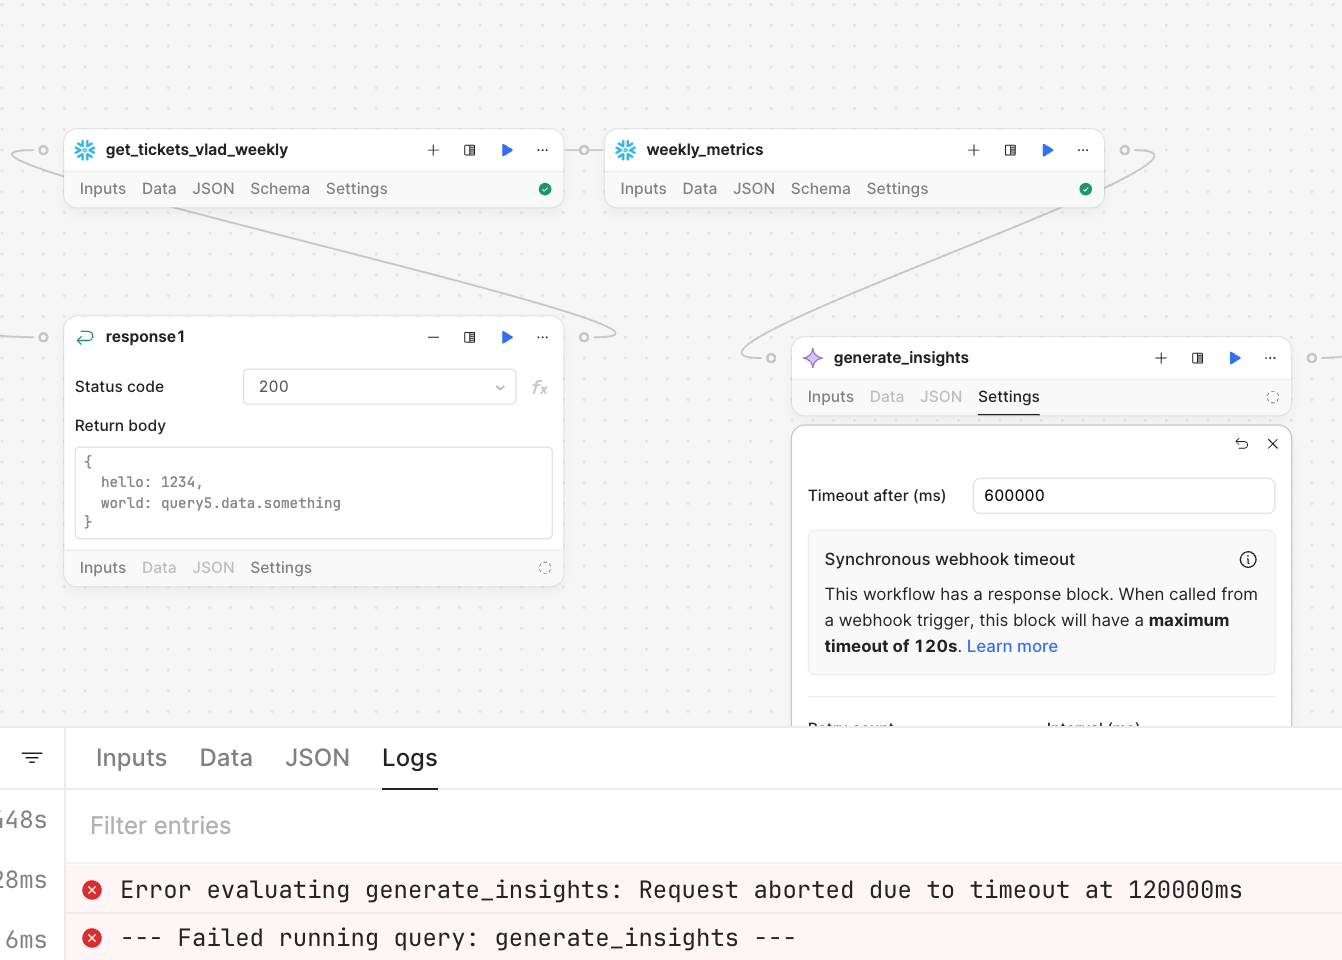1342x960 pixels.
Task: Click the fx expression icon beside status code
Action: pyautogui.click(x=540, y=387)
